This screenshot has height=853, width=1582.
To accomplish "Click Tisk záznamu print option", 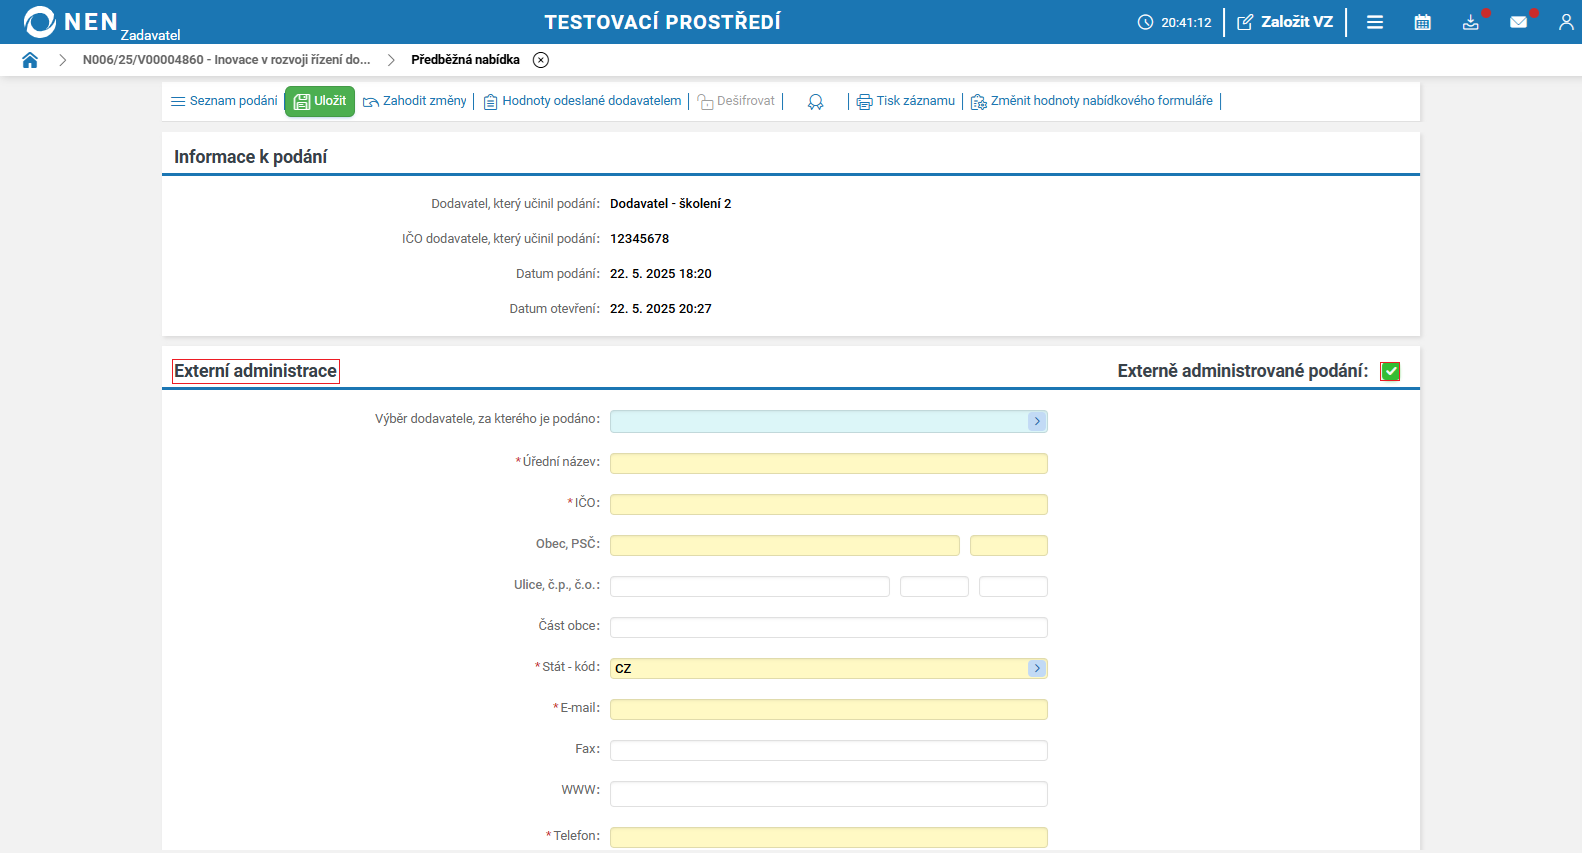I will pos(906,101).
